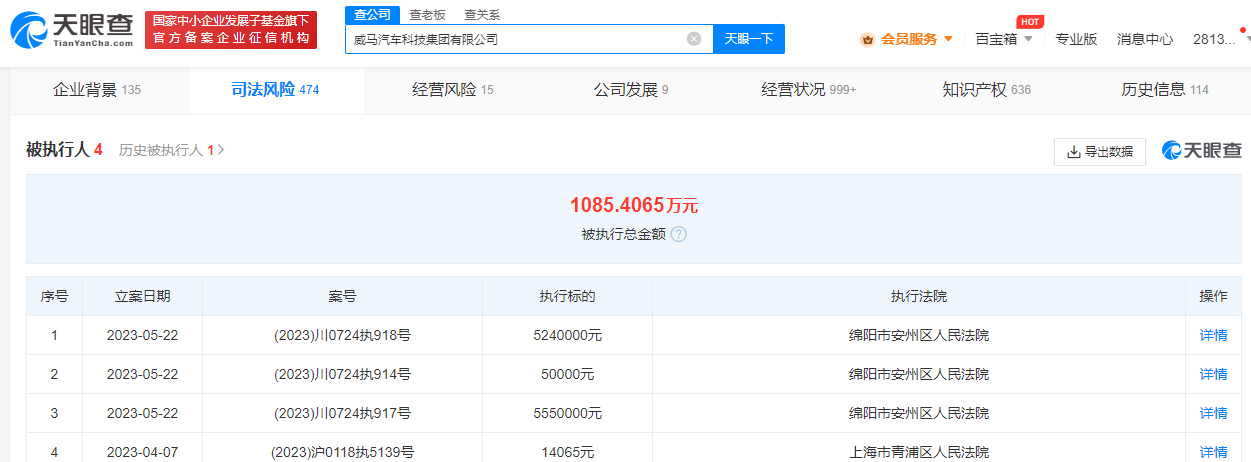This screenshot has height=462, width=1251.
Task: Click 绵阳市安州区人民法院 in row 1
Action: pos(919,335)
